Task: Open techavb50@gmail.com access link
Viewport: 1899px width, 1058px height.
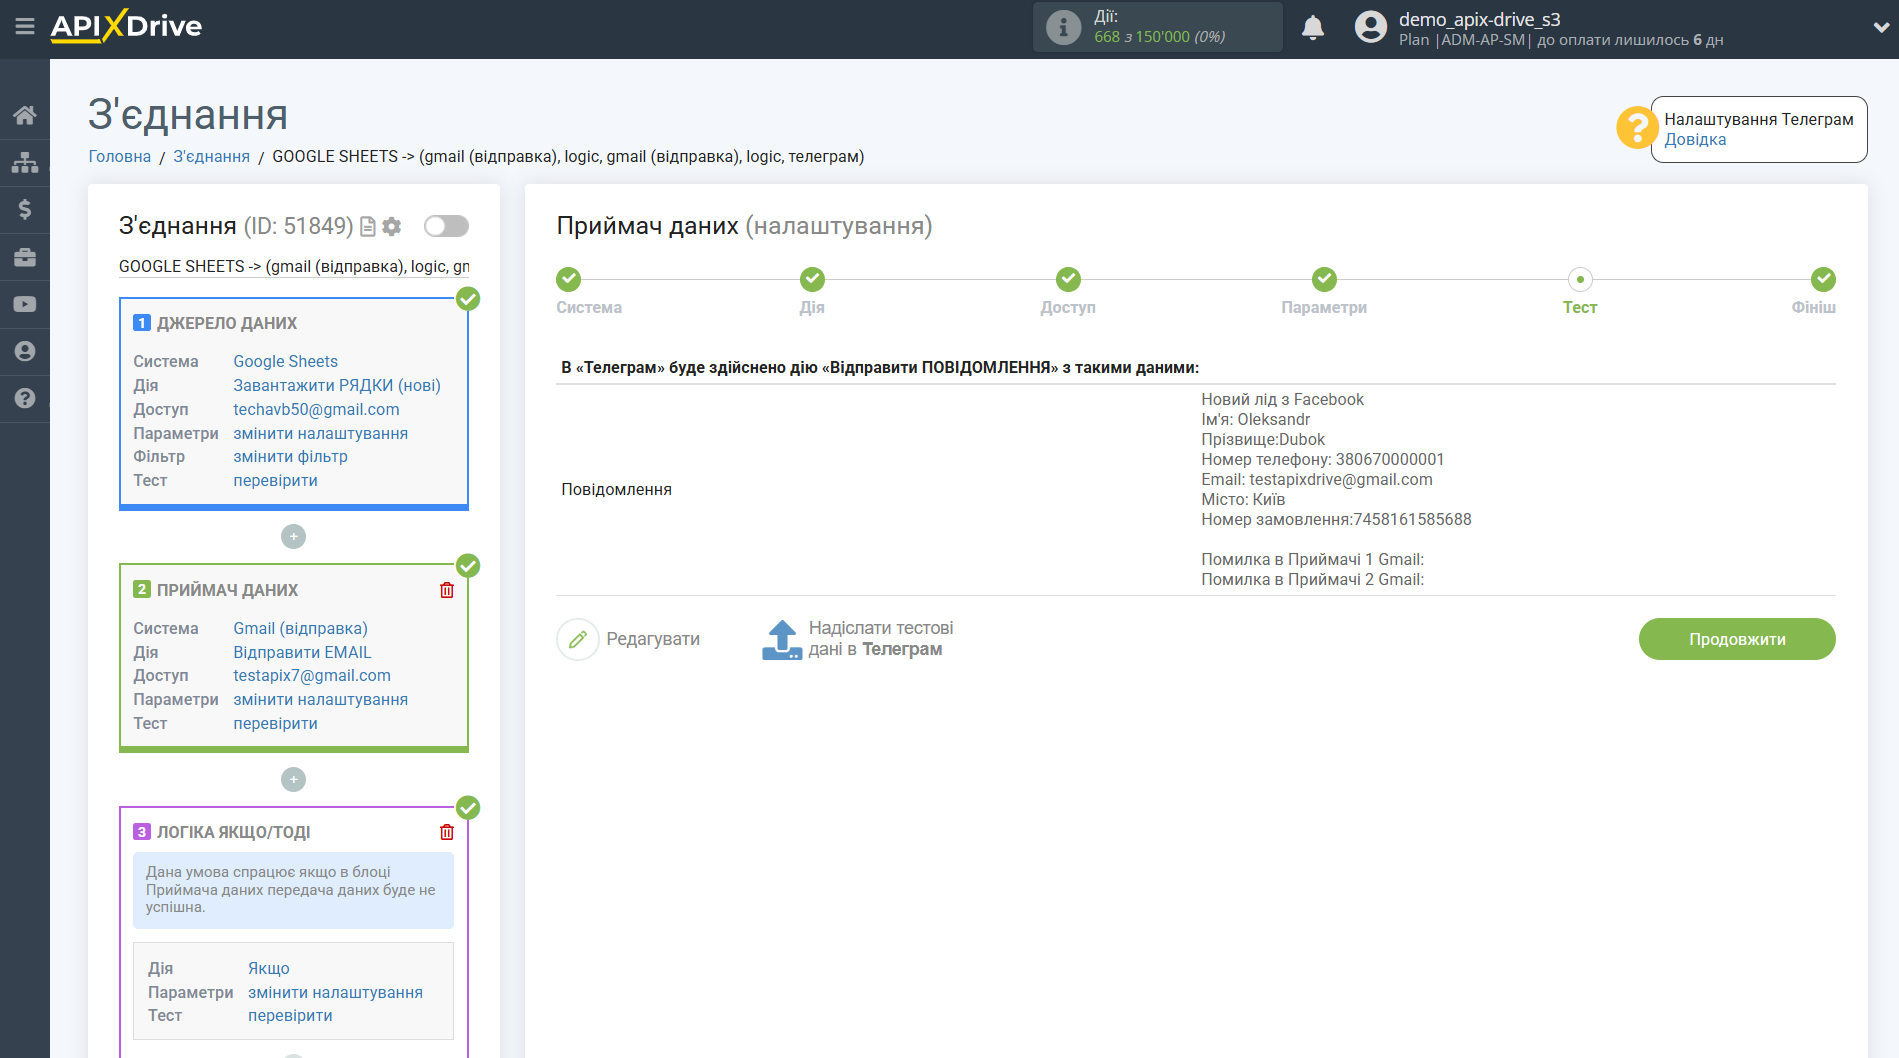Action: coord(316,409)
